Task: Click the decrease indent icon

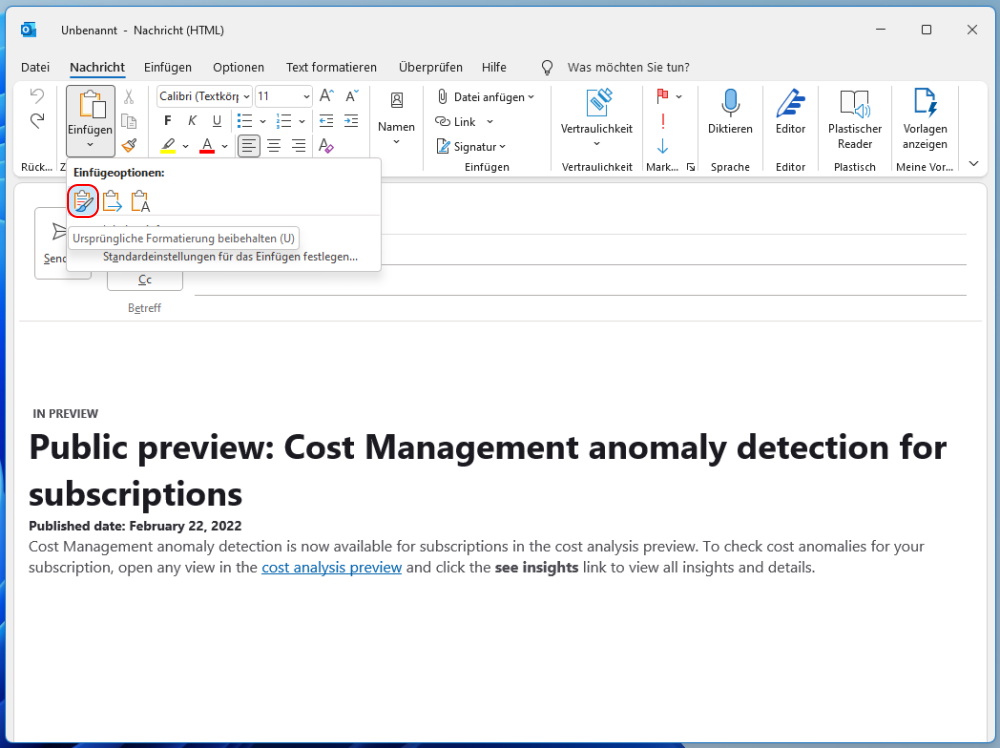Action: [x=327, y=121]
